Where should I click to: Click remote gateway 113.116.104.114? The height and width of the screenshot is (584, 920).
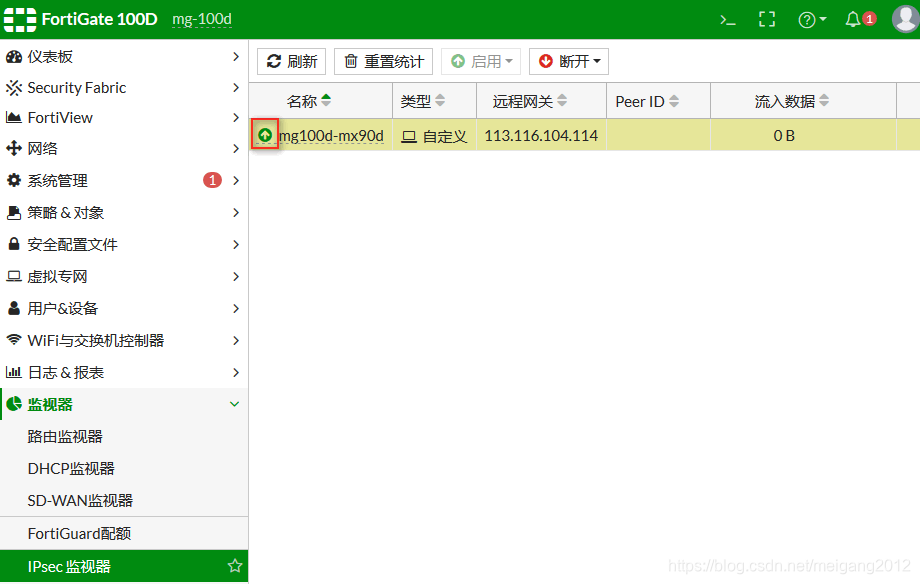541,136
